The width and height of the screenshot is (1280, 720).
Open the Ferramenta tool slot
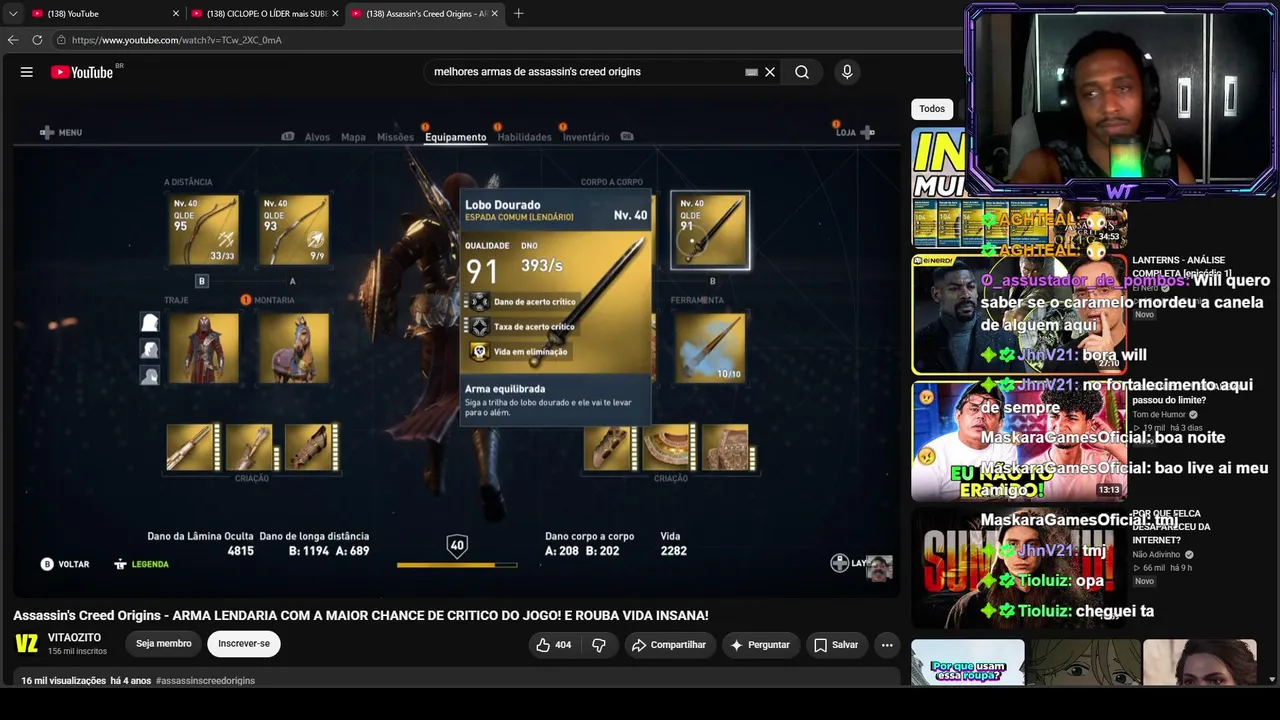(x=710, y=348)
